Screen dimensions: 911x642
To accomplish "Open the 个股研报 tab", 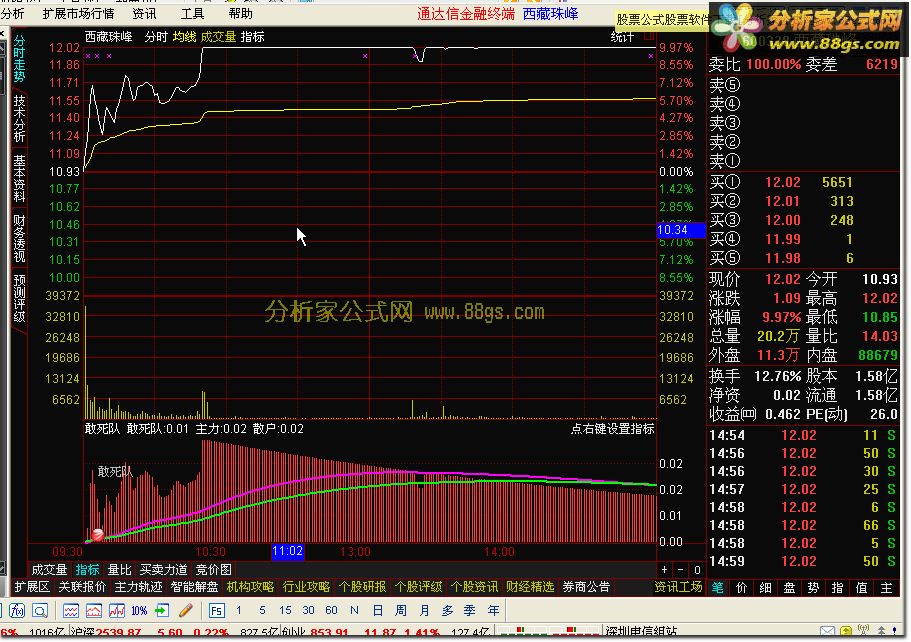I will [362, 587].
